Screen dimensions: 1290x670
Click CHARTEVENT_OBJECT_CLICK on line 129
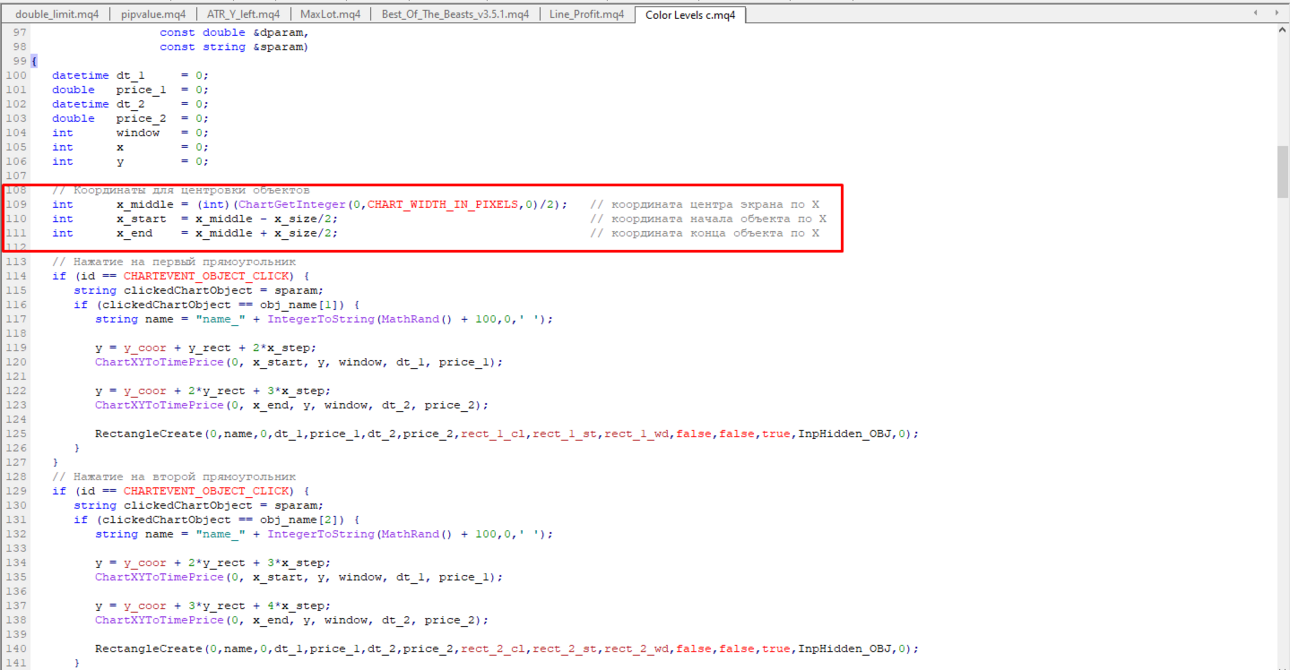tap(206, 491)
